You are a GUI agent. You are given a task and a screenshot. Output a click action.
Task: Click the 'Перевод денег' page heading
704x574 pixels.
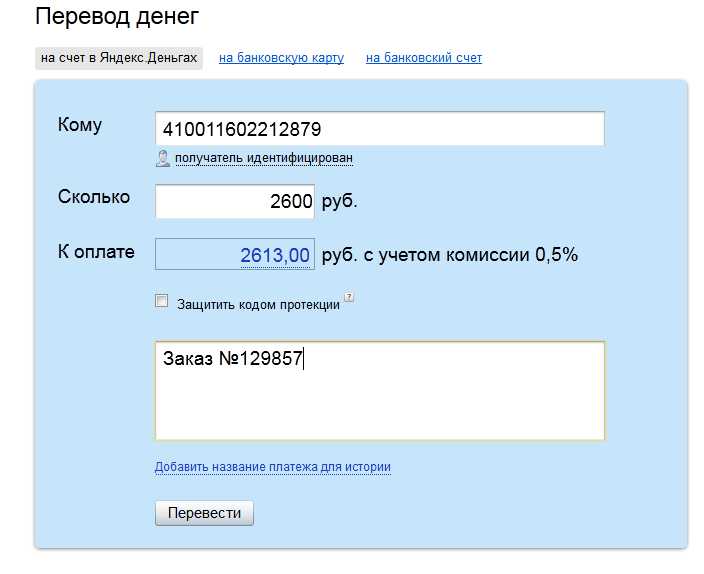coord(117,17)
